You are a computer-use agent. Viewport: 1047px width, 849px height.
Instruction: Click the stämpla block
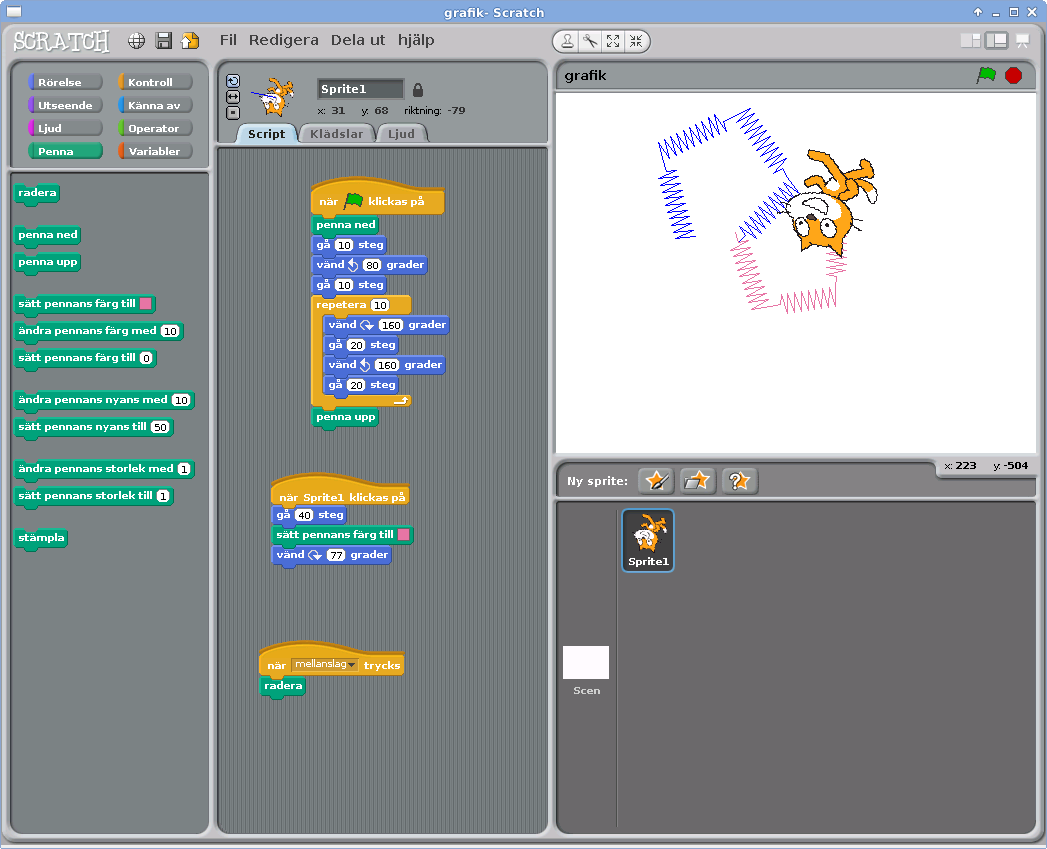pyautogui.click(x=41, y=538)
